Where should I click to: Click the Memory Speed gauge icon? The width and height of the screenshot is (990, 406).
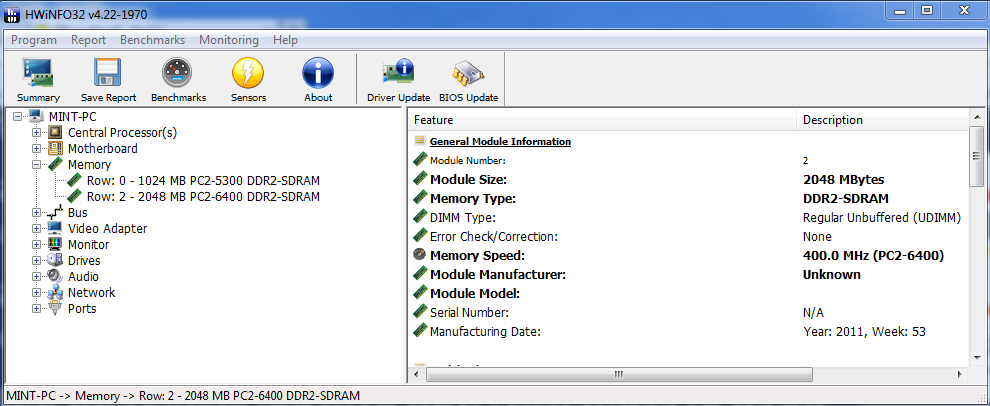click(419, 255)
